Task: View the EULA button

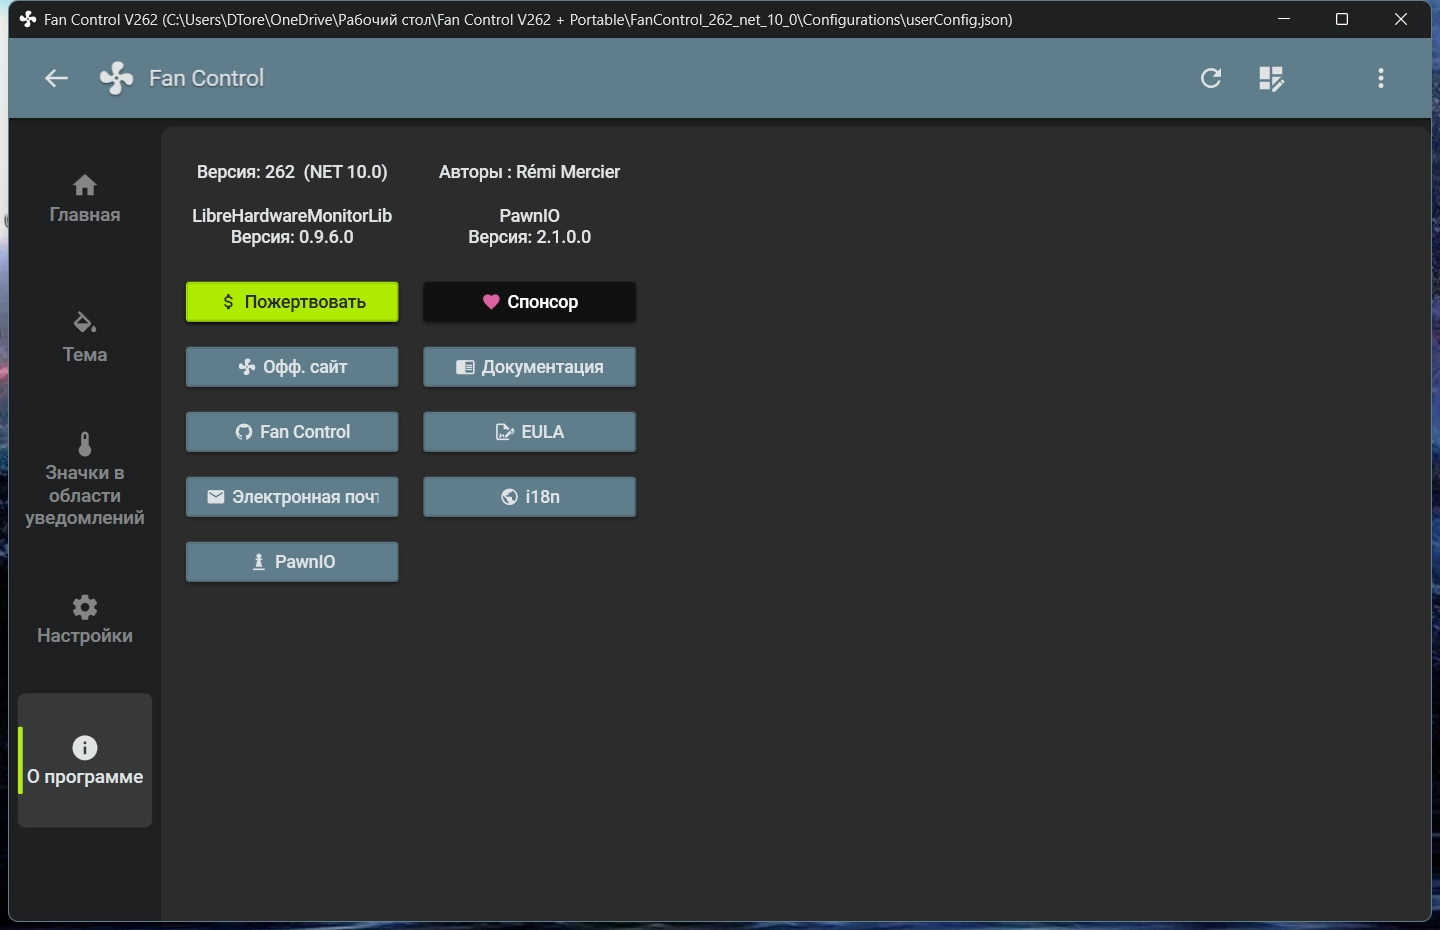Action: coord(529,432)
